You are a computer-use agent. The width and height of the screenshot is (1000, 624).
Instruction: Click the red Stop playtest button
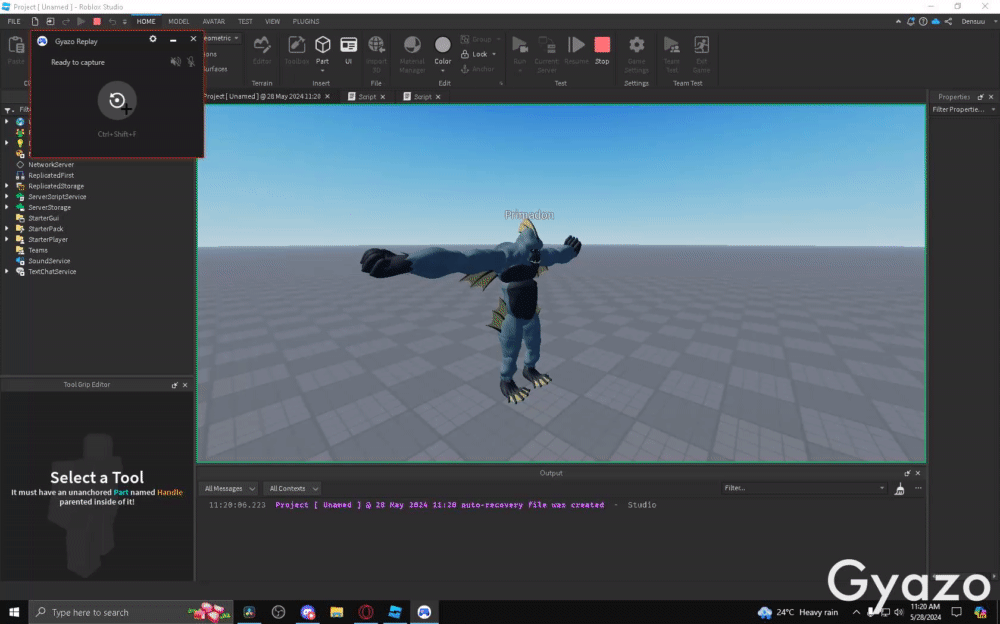[x=602, y=50]
